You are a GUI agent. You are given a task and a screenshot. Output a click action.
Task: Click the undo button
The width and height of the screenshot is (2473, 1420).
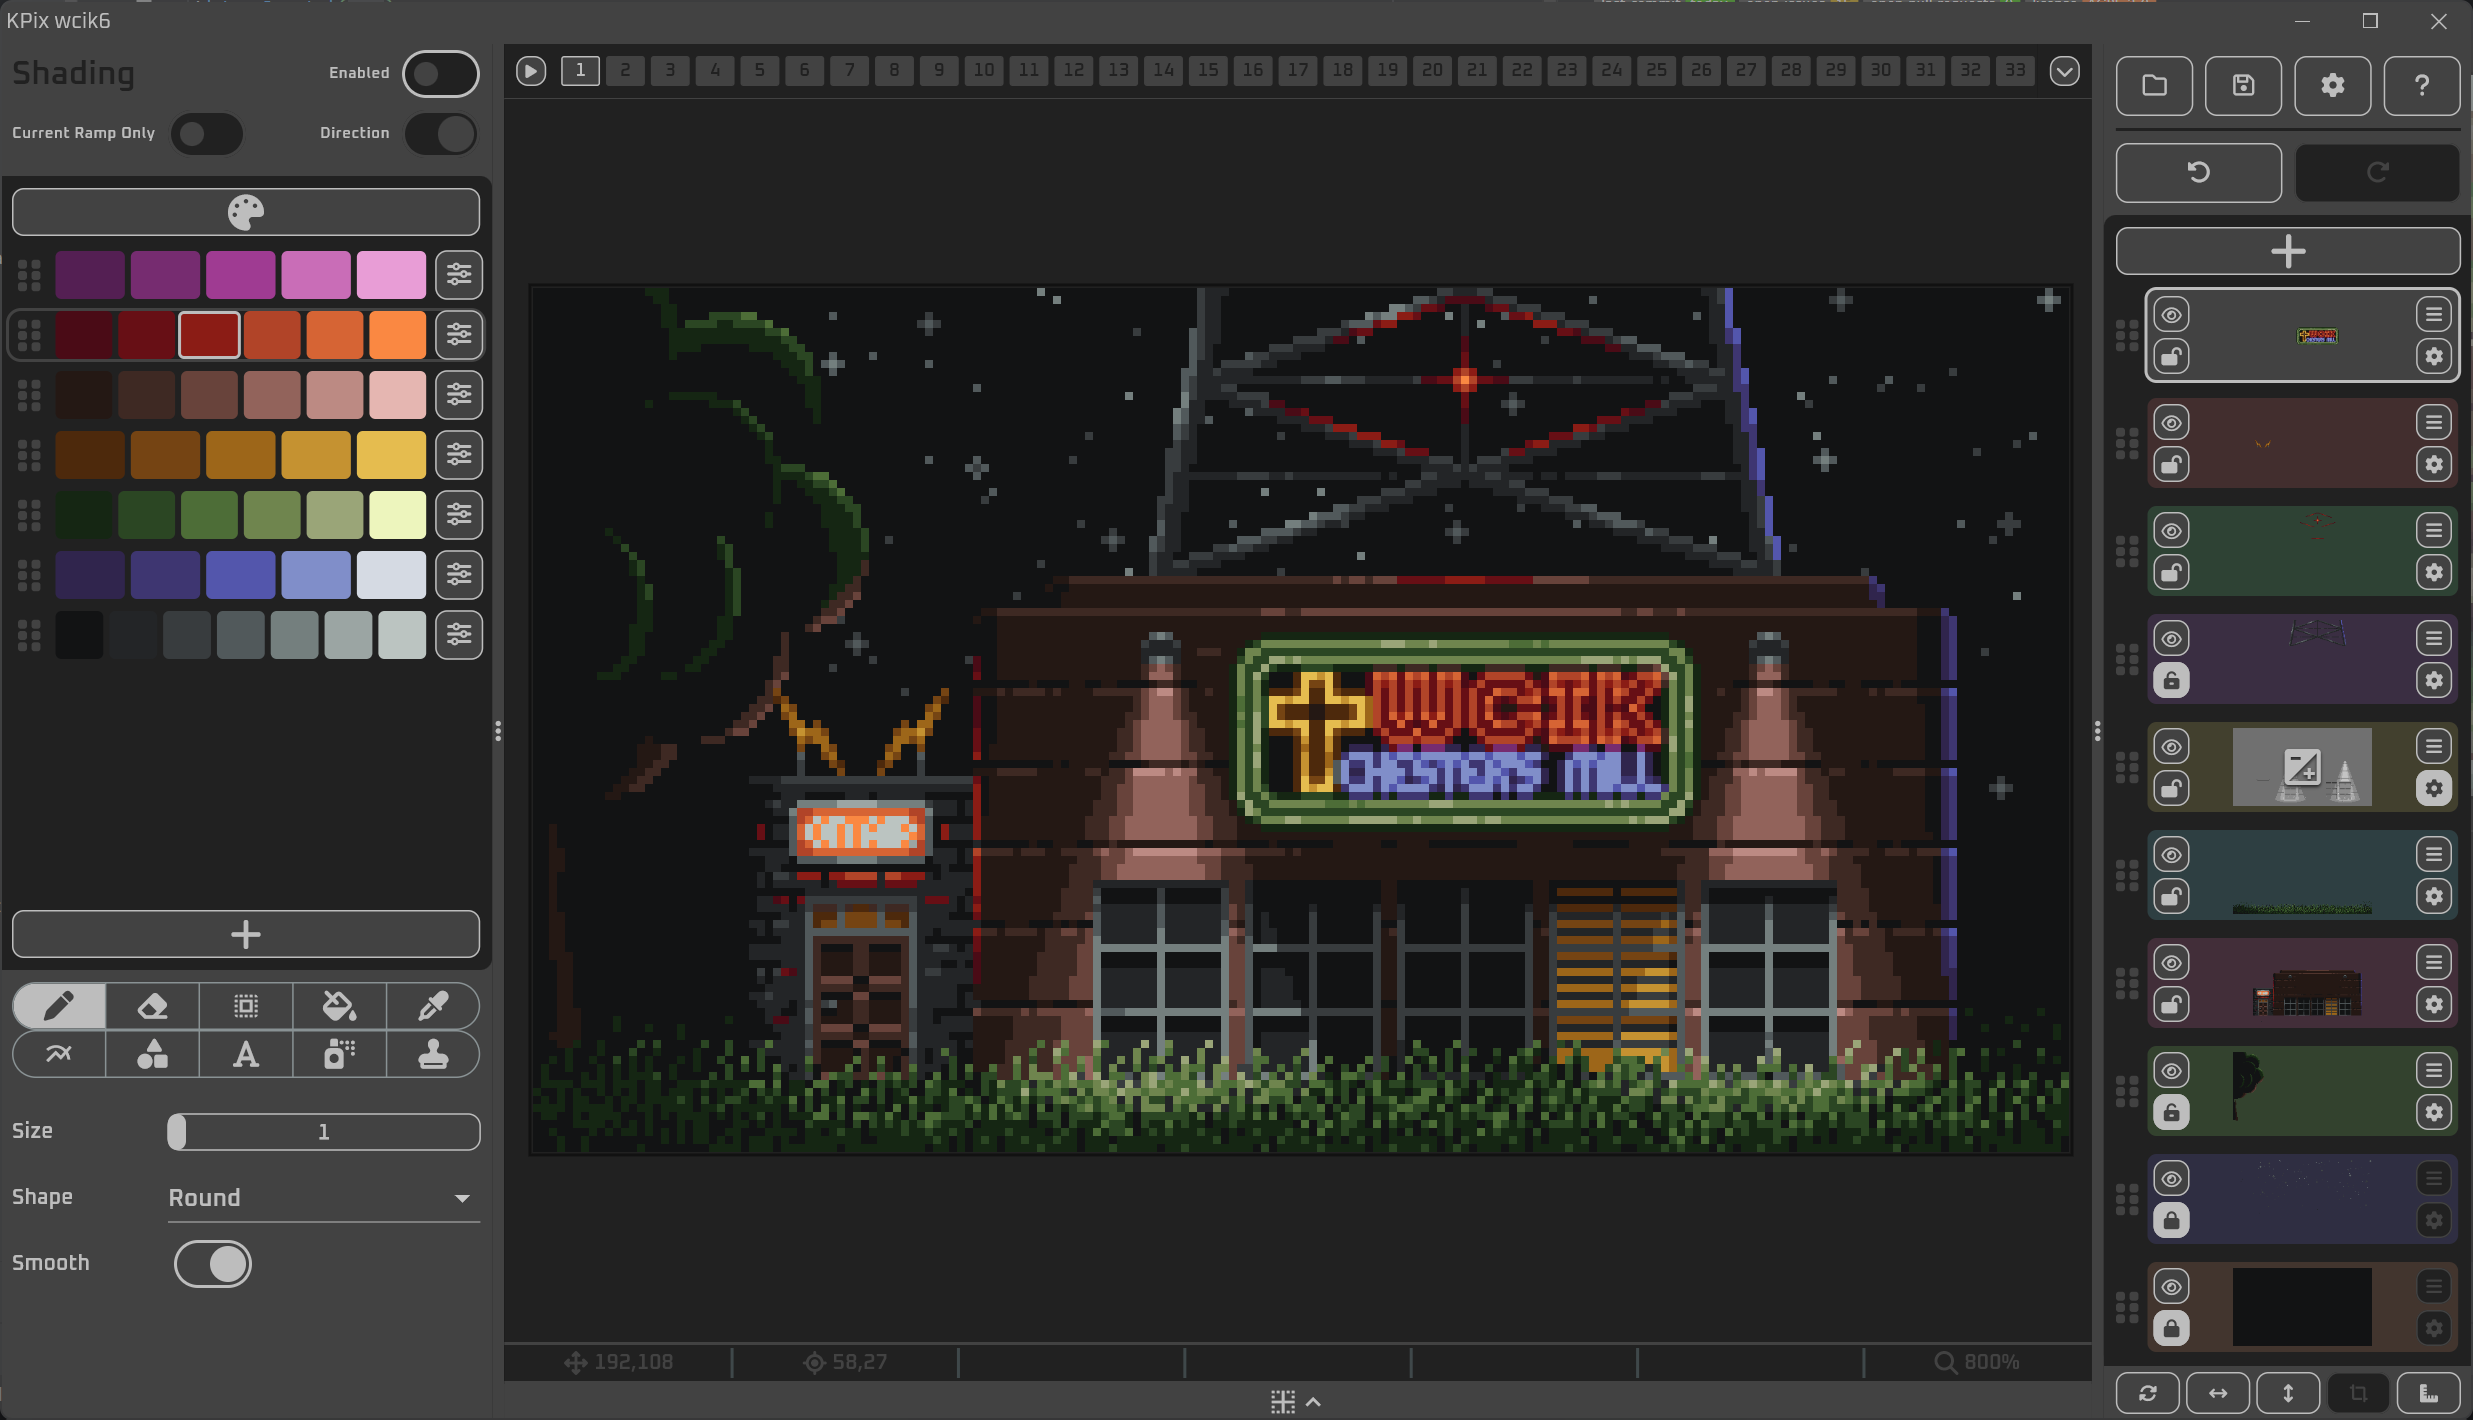pos(2198,172)
